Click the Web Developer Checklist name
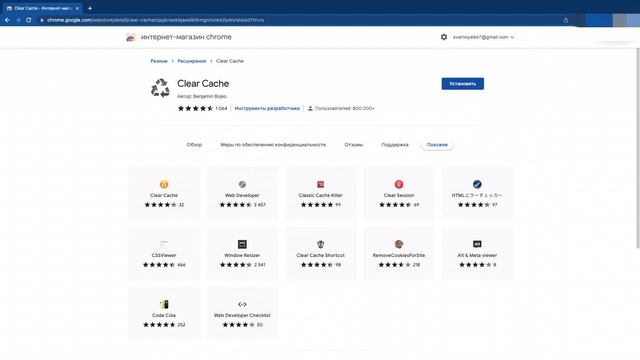This screenshot has height=360, width=640. click(242, 315)
